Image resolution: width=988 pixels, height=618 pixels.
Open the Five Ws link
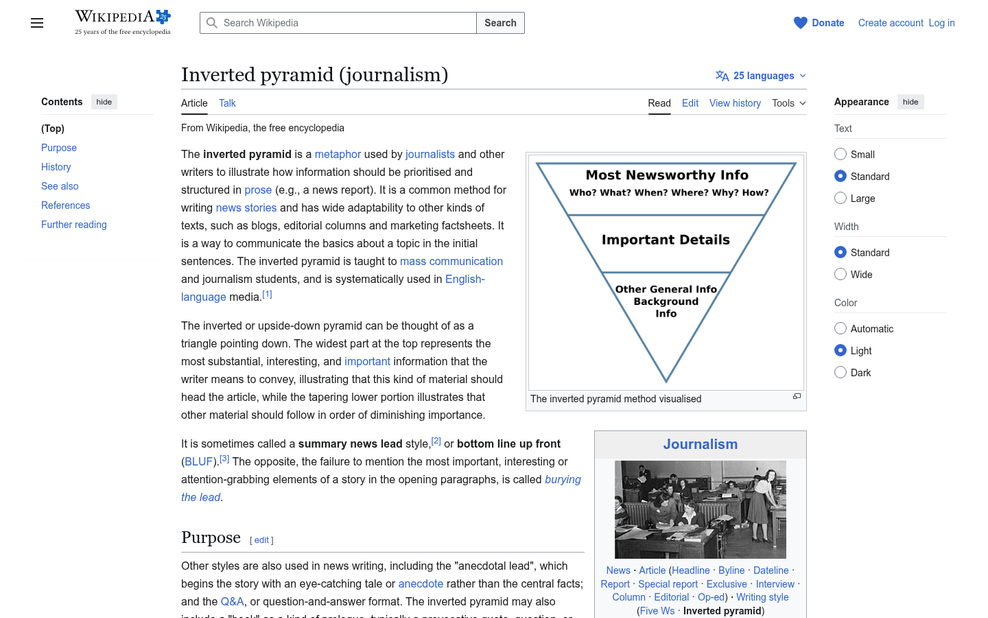657,611
